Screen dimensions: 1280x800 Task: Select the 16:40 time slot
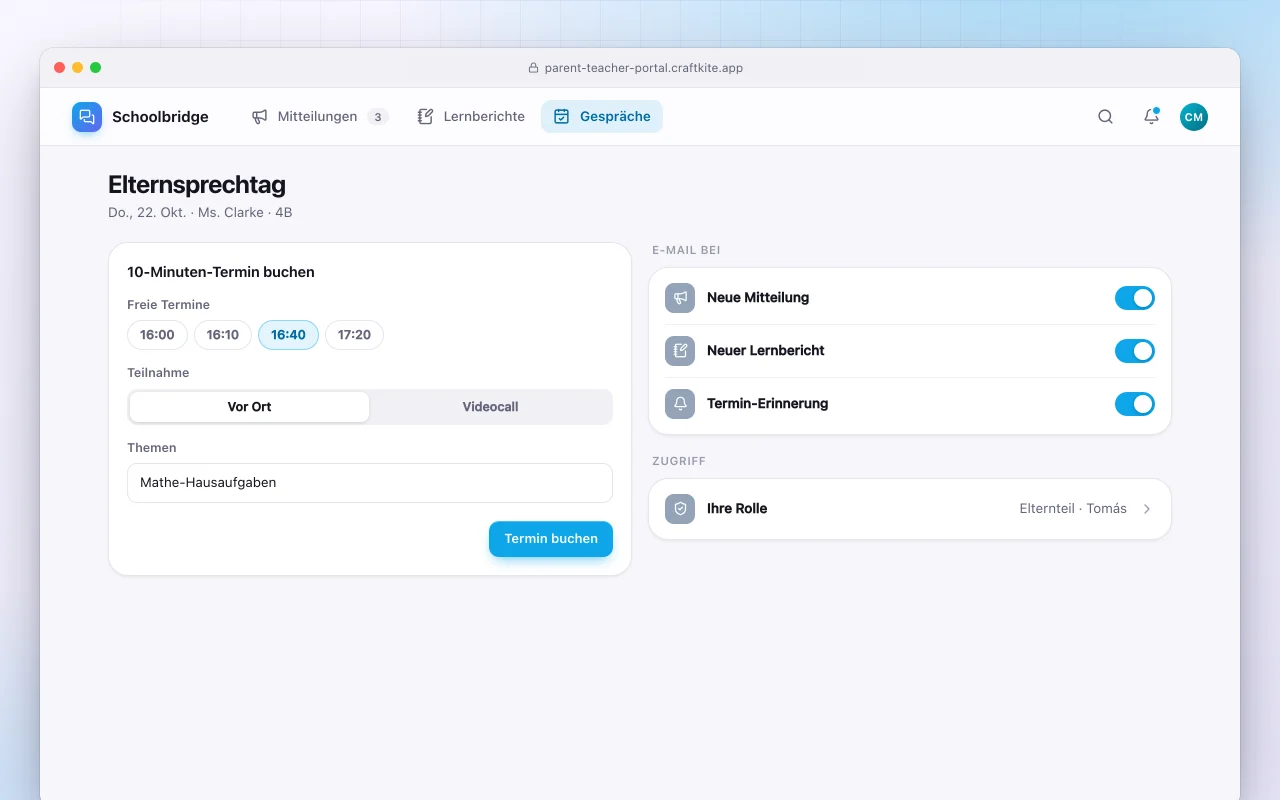click(288, 335)
